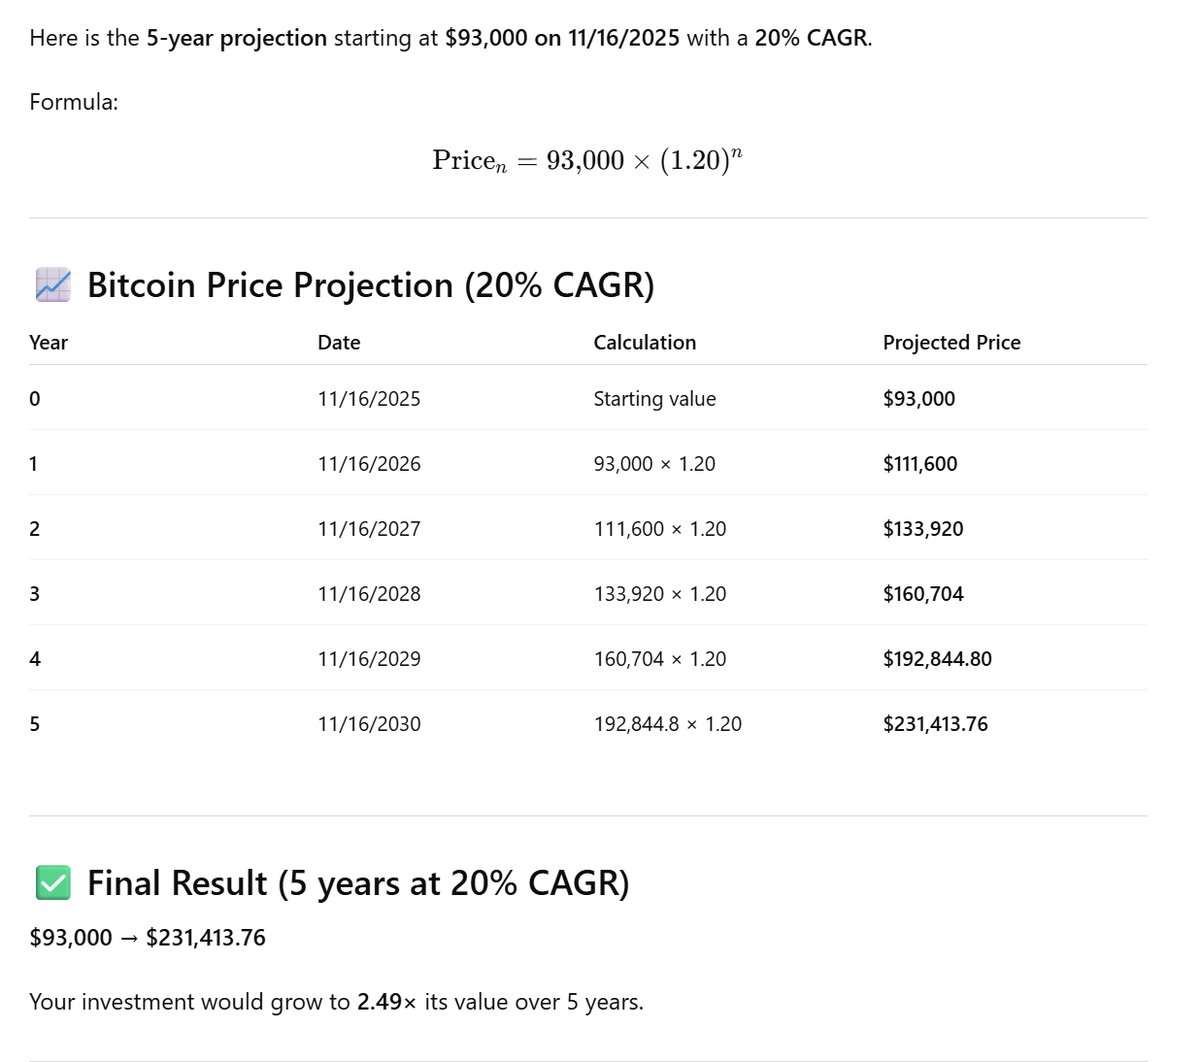Click the bold 2.49× growth multiplier
1200x1062 pixels.
click(386, 1002)
